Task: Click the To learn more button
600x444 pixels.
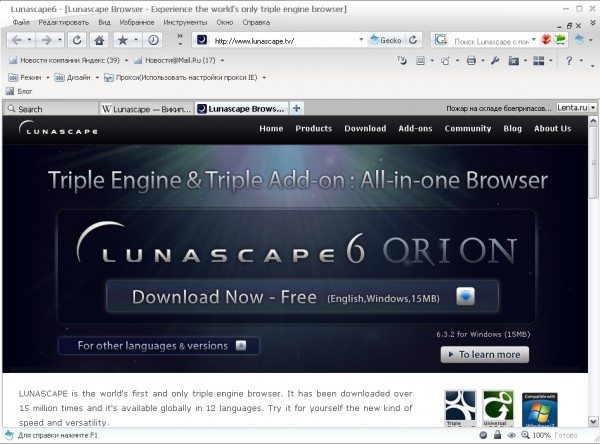Action: 485,354
